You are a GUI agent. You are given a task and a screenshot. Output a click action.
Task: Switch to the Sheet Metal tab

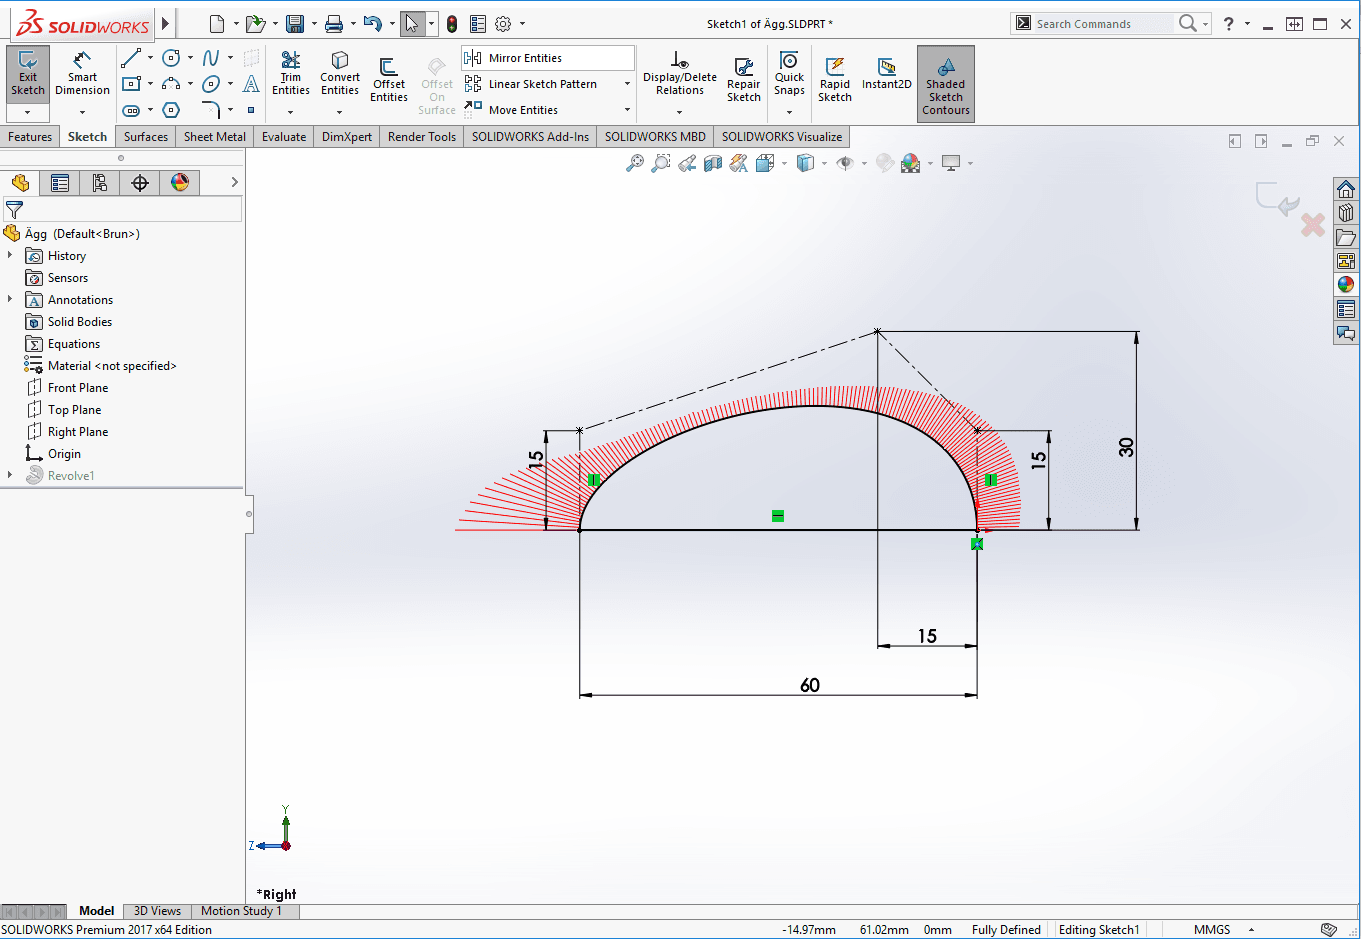pyautogui.click(x=214, y=137)
